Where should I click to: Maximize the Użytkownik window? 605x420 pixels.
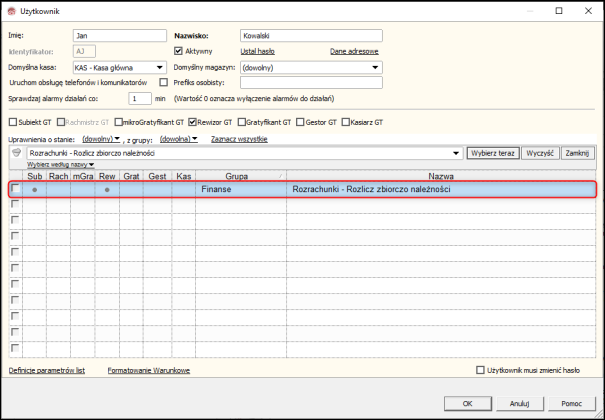(559, 11)
